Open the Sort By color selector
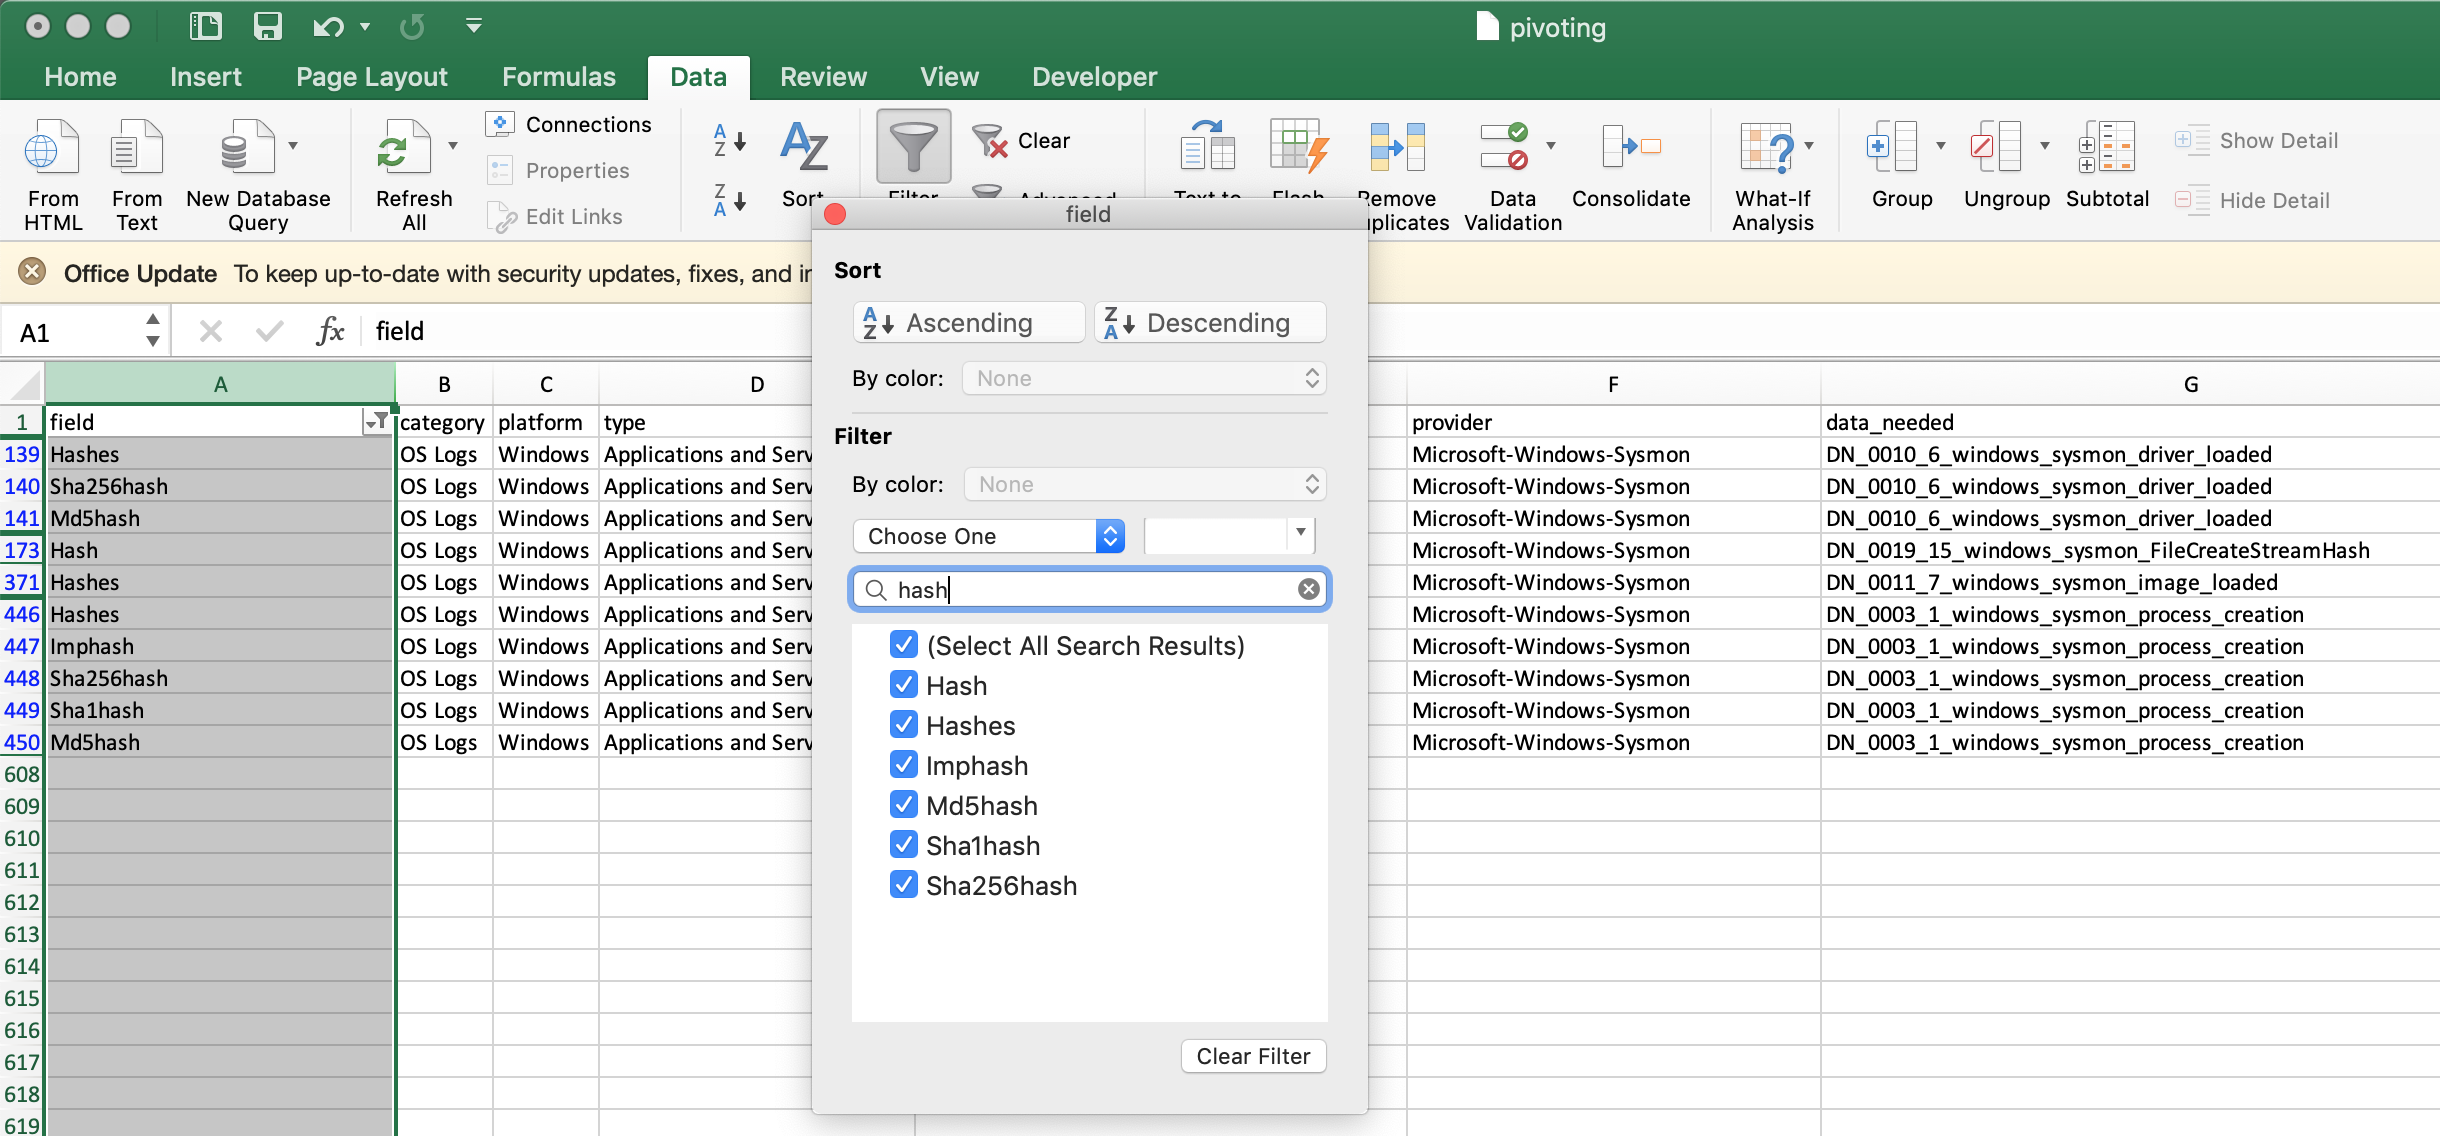This screenshot has width=2440, height=1136. pyautogui.click(x=1144, y=378)
